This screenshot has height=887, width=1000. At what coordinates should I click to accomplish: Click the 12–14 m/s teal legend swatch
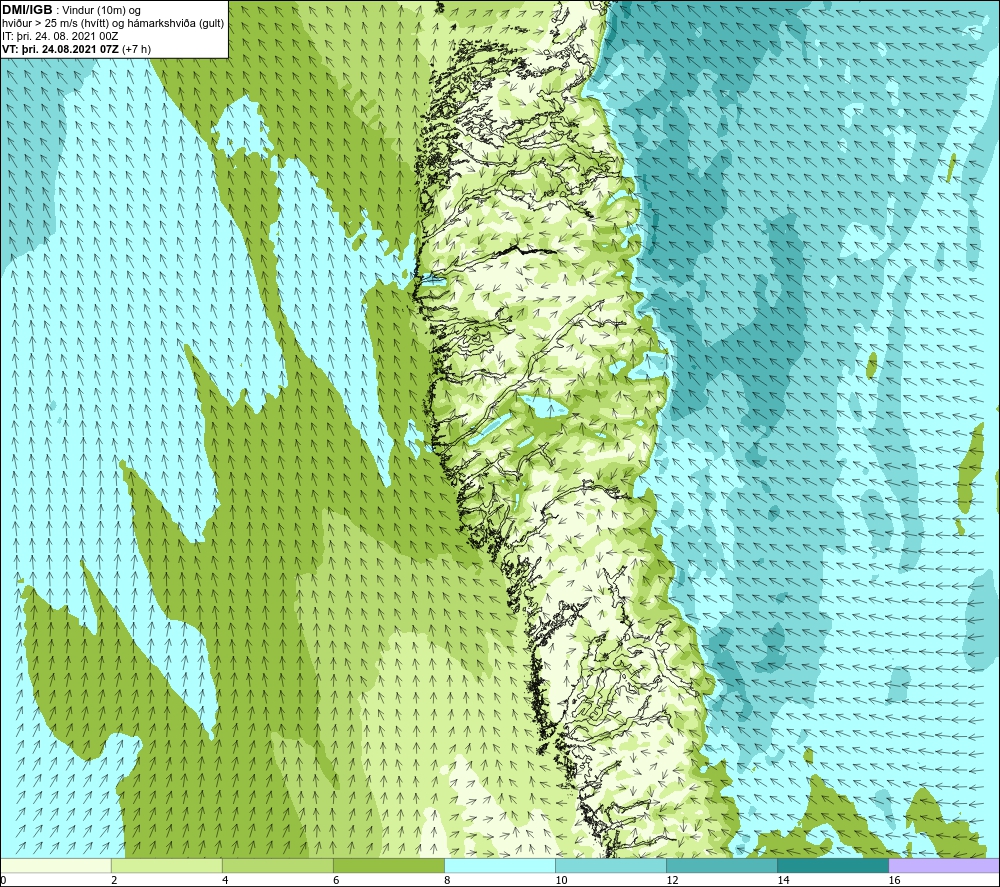click(x=721, y=865)
